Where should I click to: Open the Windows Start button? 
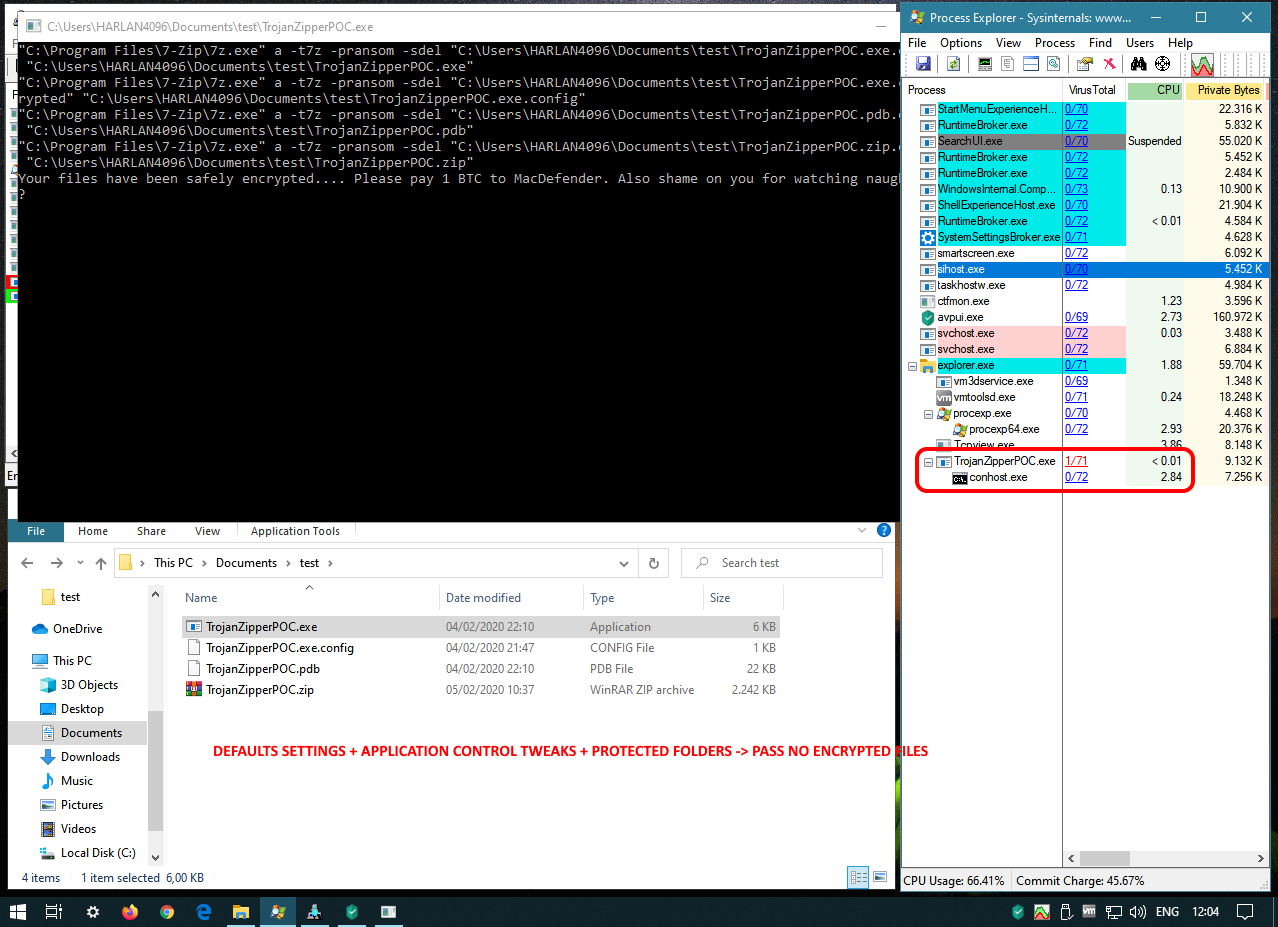(18, 912)
